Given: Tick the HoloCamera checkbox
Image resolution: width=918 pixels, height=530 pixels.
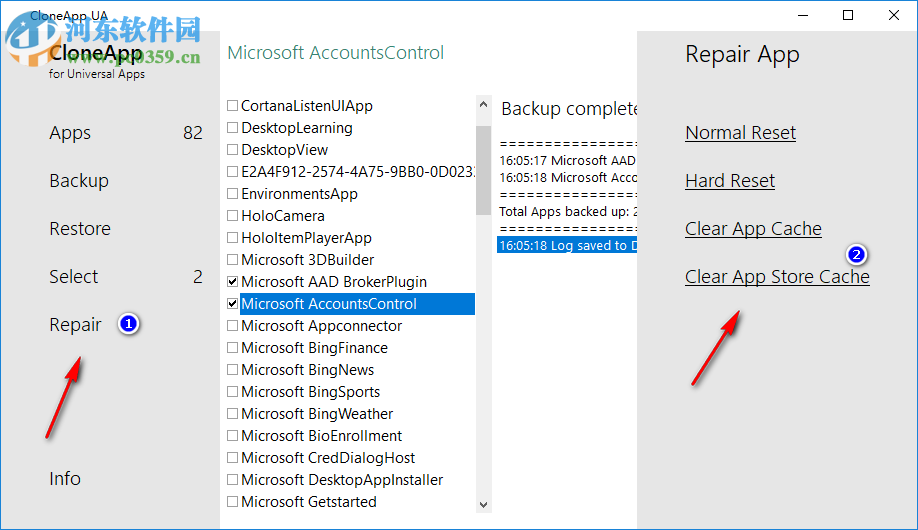Looking at the screenshot, I should [x=233, y=216].
